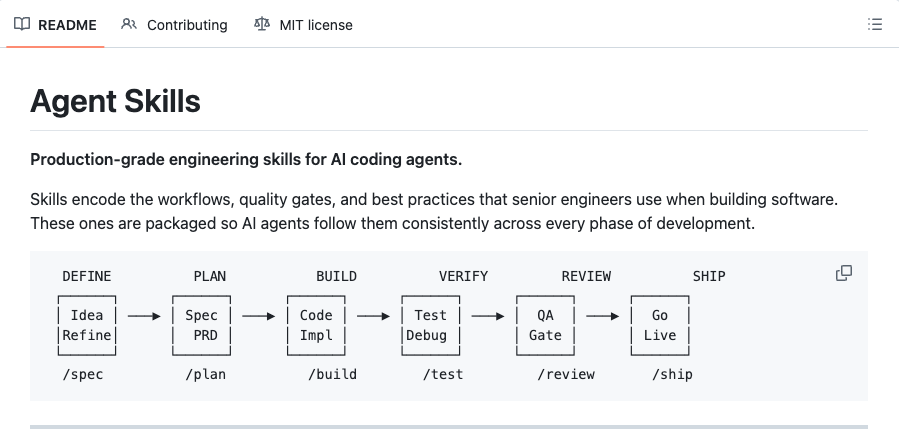The width and height of the screenshot is (899, 436).
Task: Click the Spec PRD box
Action: [201, 325]
